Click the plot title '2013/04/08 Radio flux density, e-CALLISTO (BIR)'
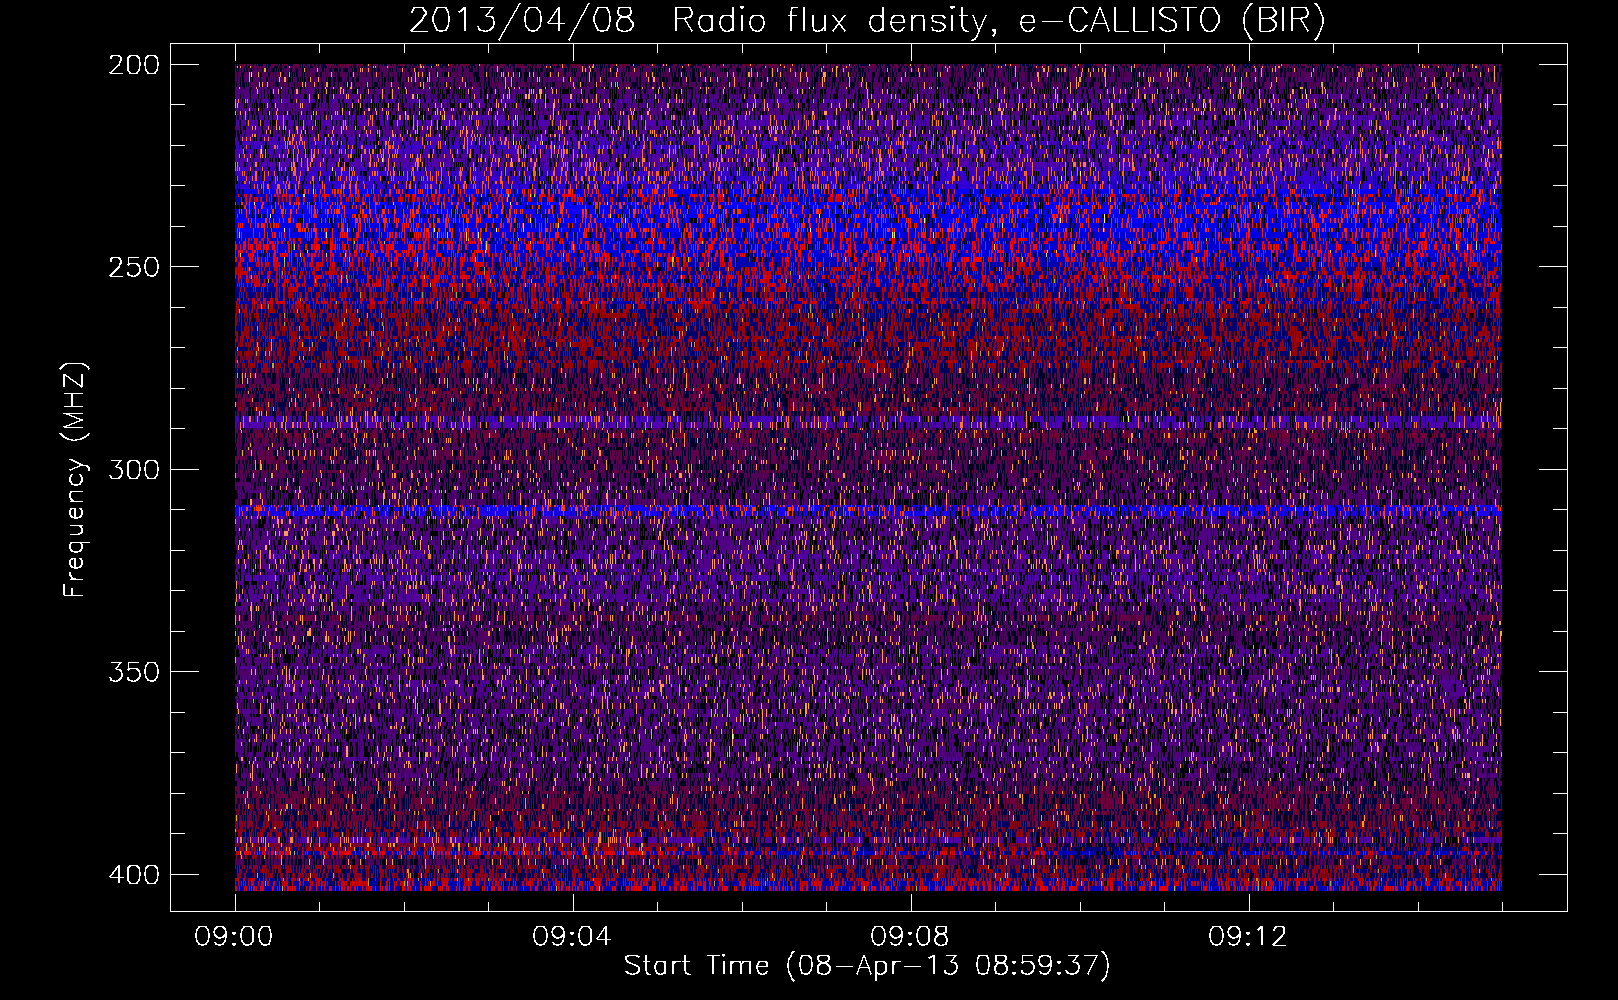 click(x=867, y=21)
